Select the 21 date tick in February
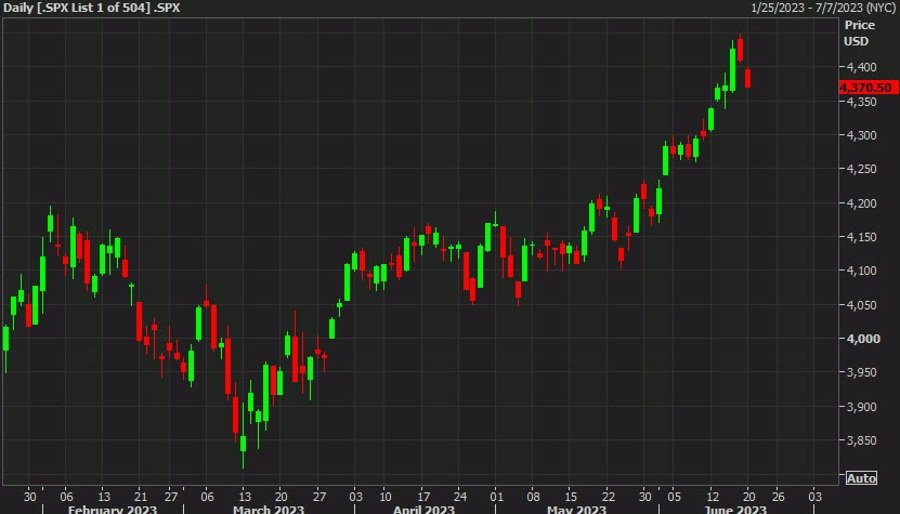This screenshot has width=900, height=514. pos(141,494)
